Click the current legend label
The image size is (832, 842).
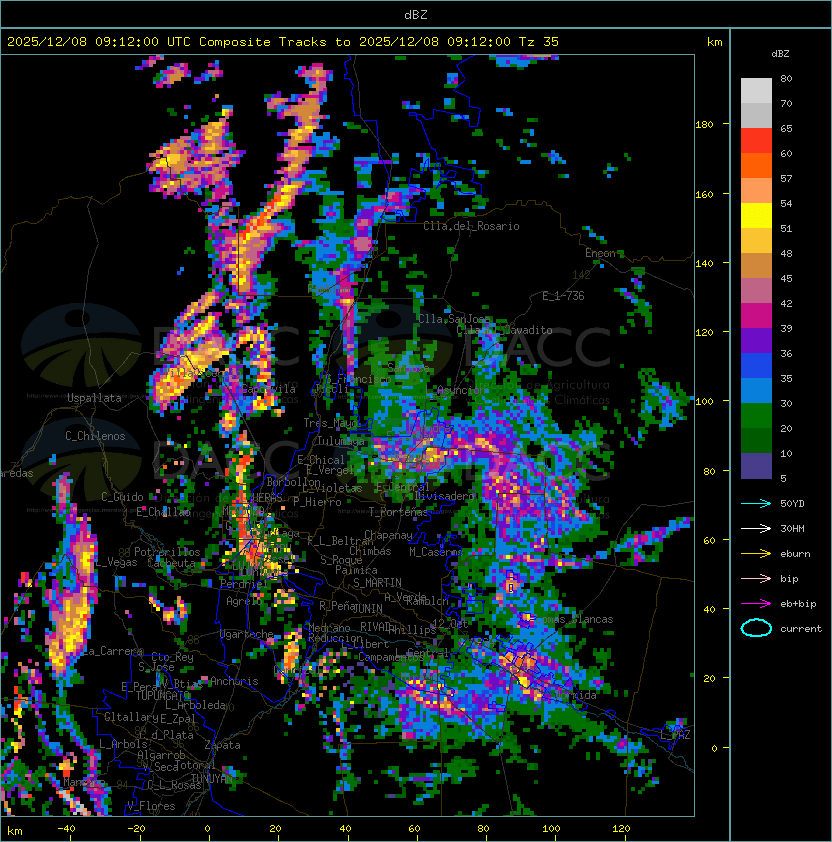[801, 629]
